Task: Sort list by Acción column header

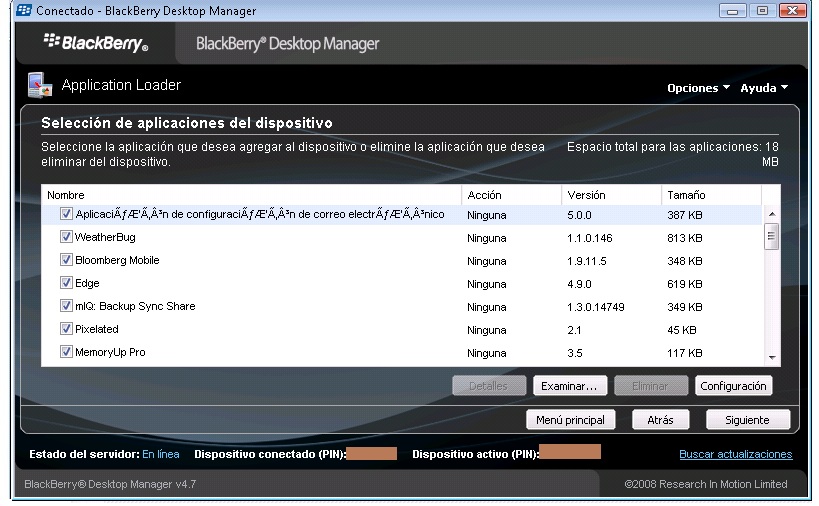Action: pos(511,195)
